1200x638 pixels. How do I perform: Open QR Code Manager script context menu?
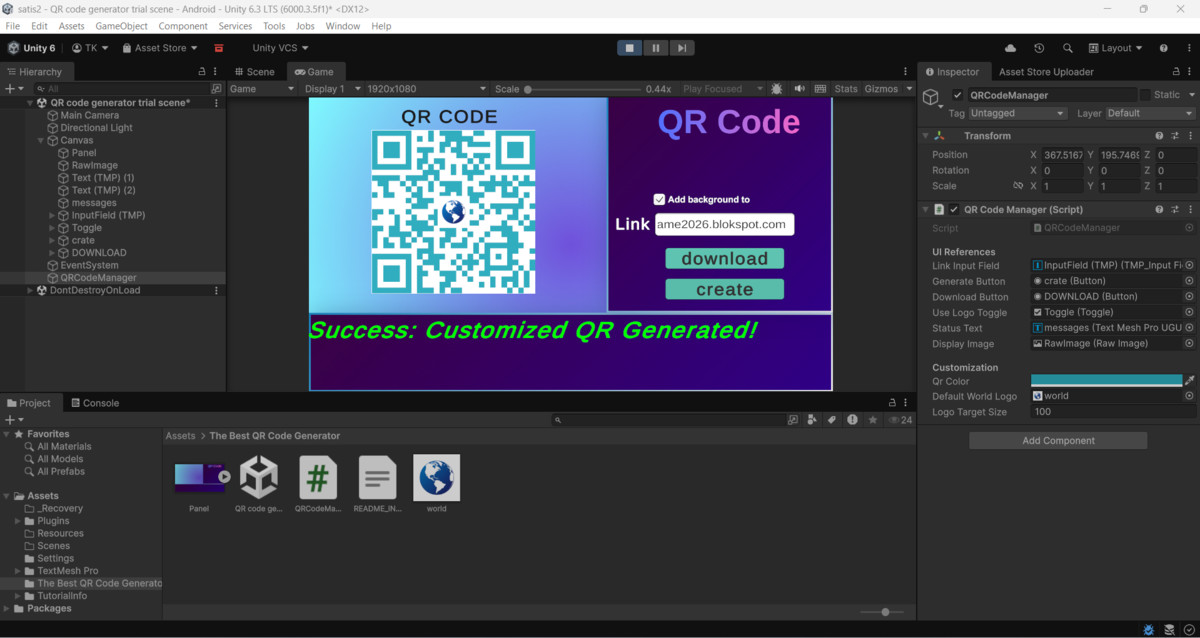click(1190, 210)
